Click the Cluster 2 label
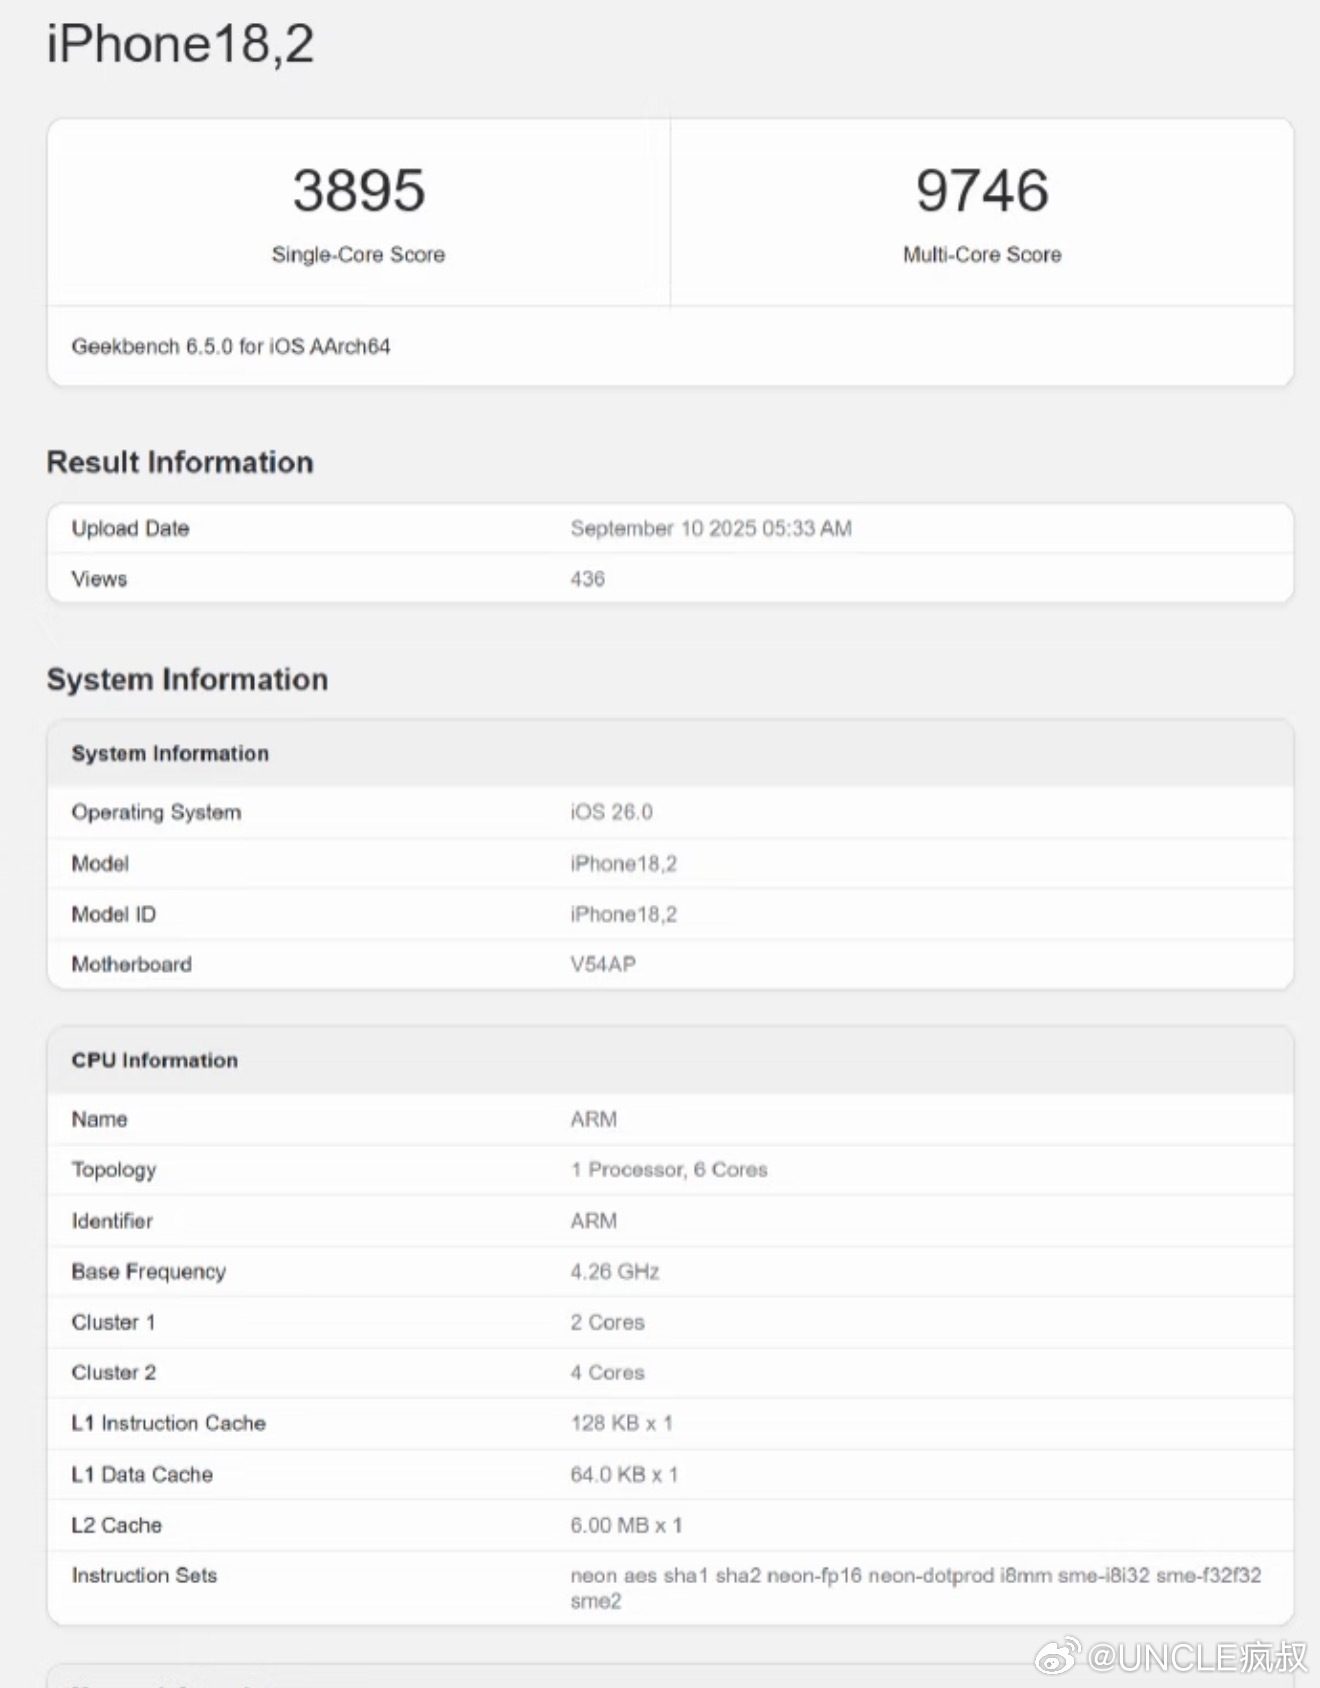 113,1373
